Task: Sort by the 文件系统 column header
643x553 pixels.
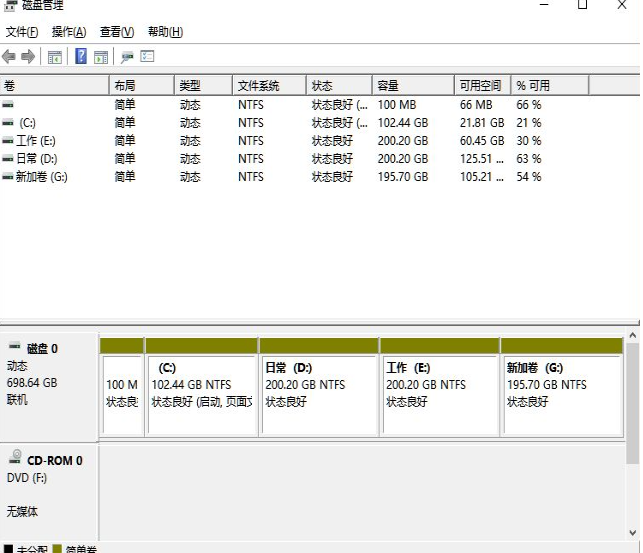Action: (257, 86)
